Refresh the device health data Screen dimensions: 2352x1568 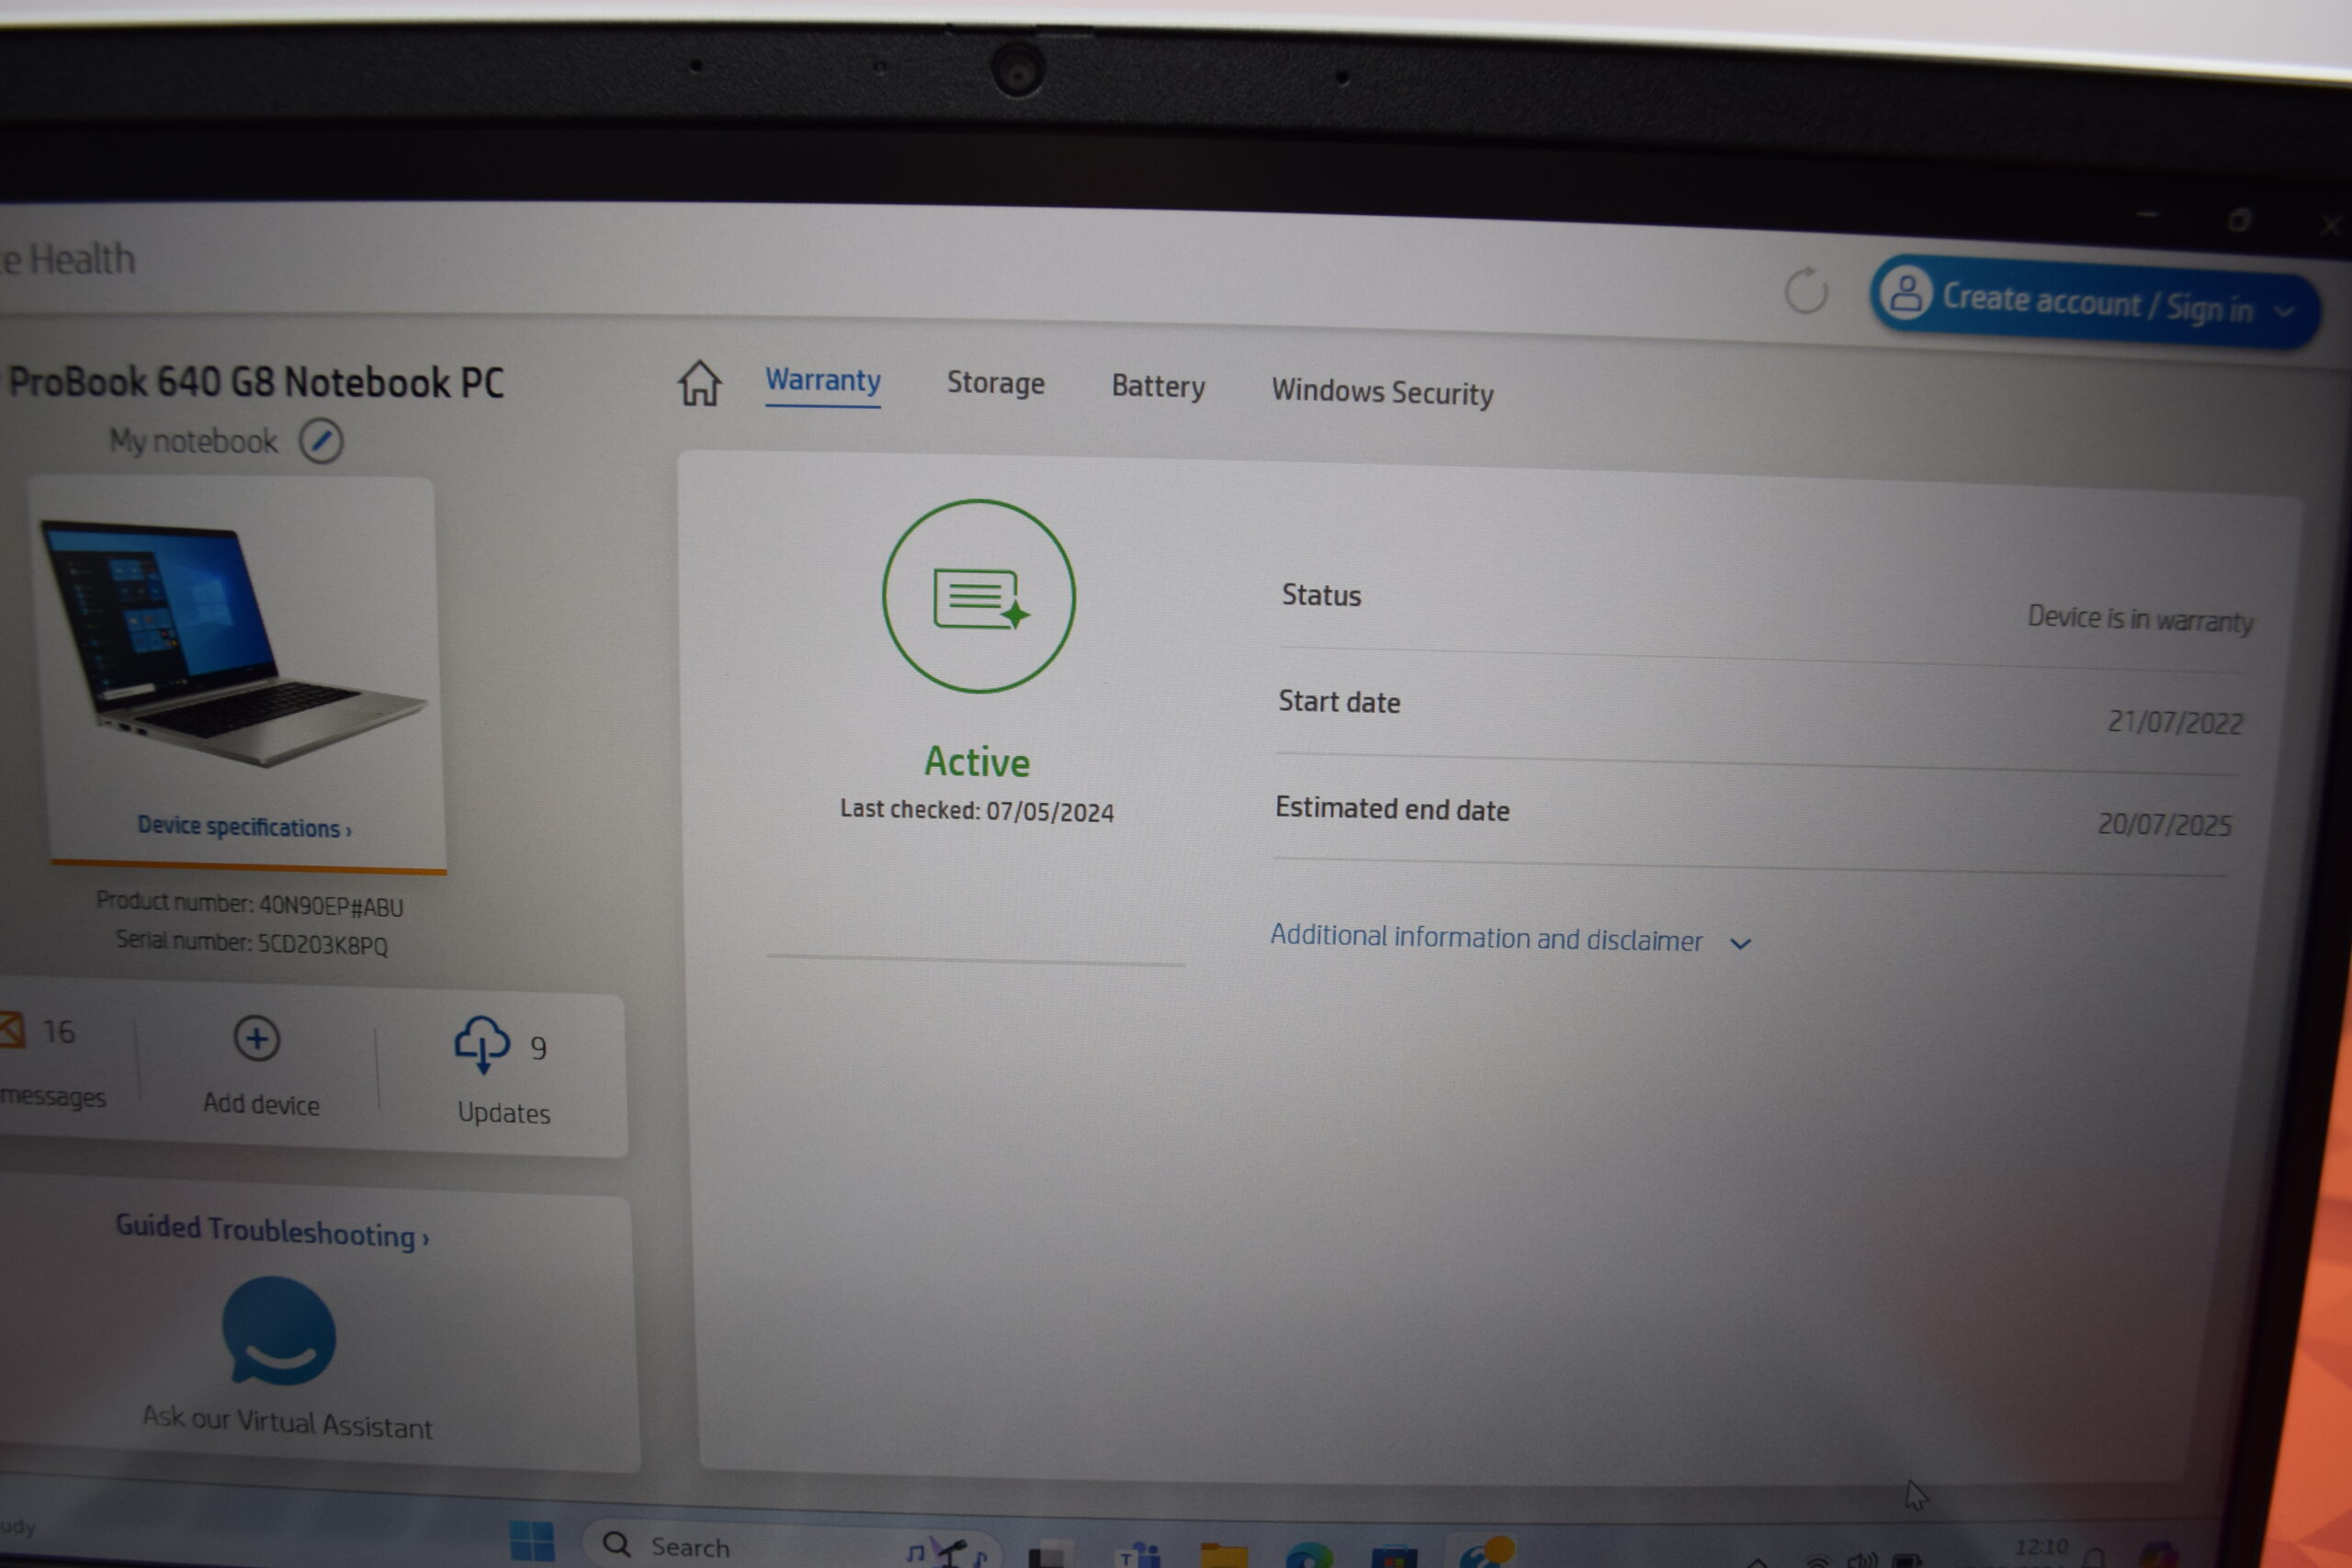(x=1806, y=291)
